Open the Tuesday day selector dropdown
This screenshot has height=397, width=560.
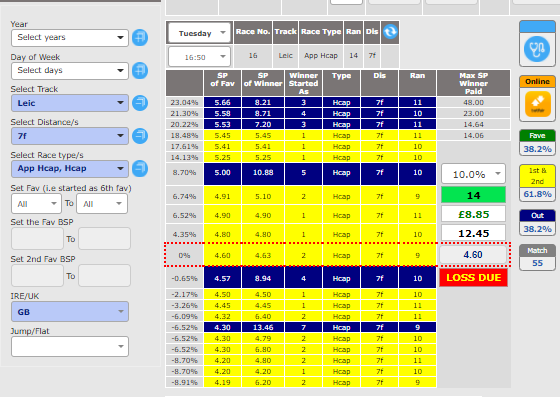point(199,33)
